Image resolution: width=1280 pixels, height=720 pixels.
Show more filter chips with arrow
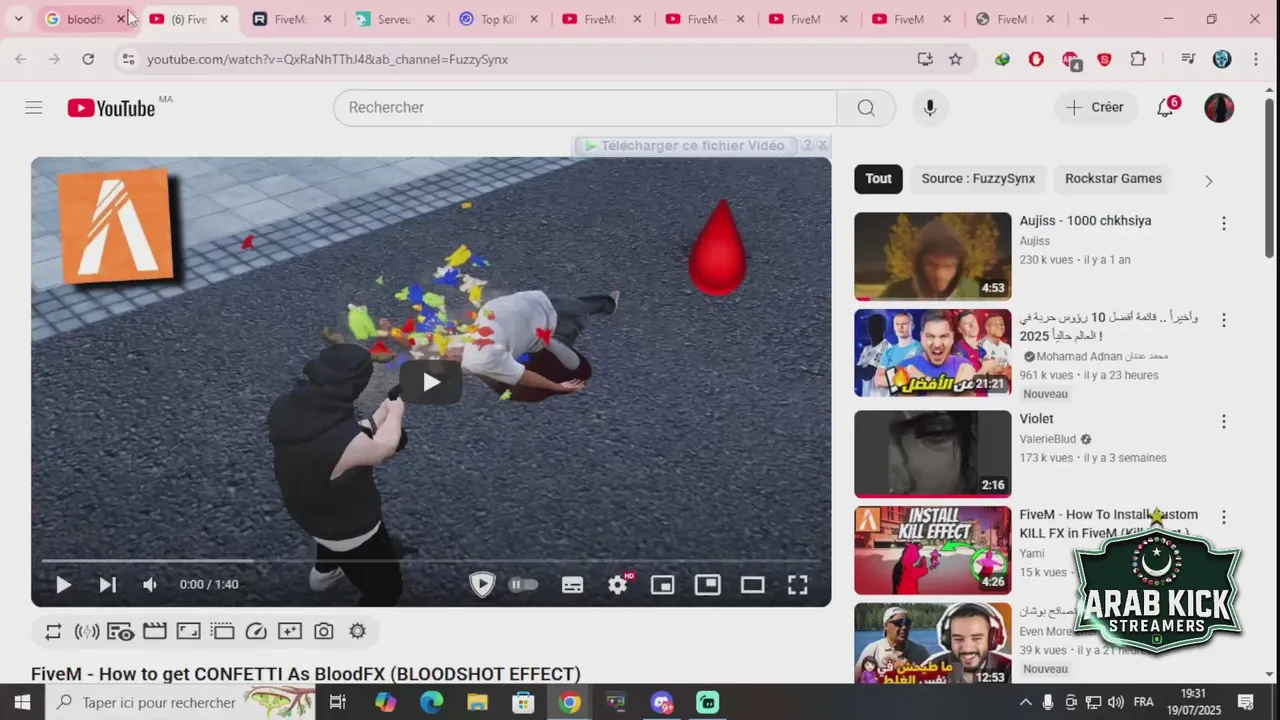(x=1208, y=181)
